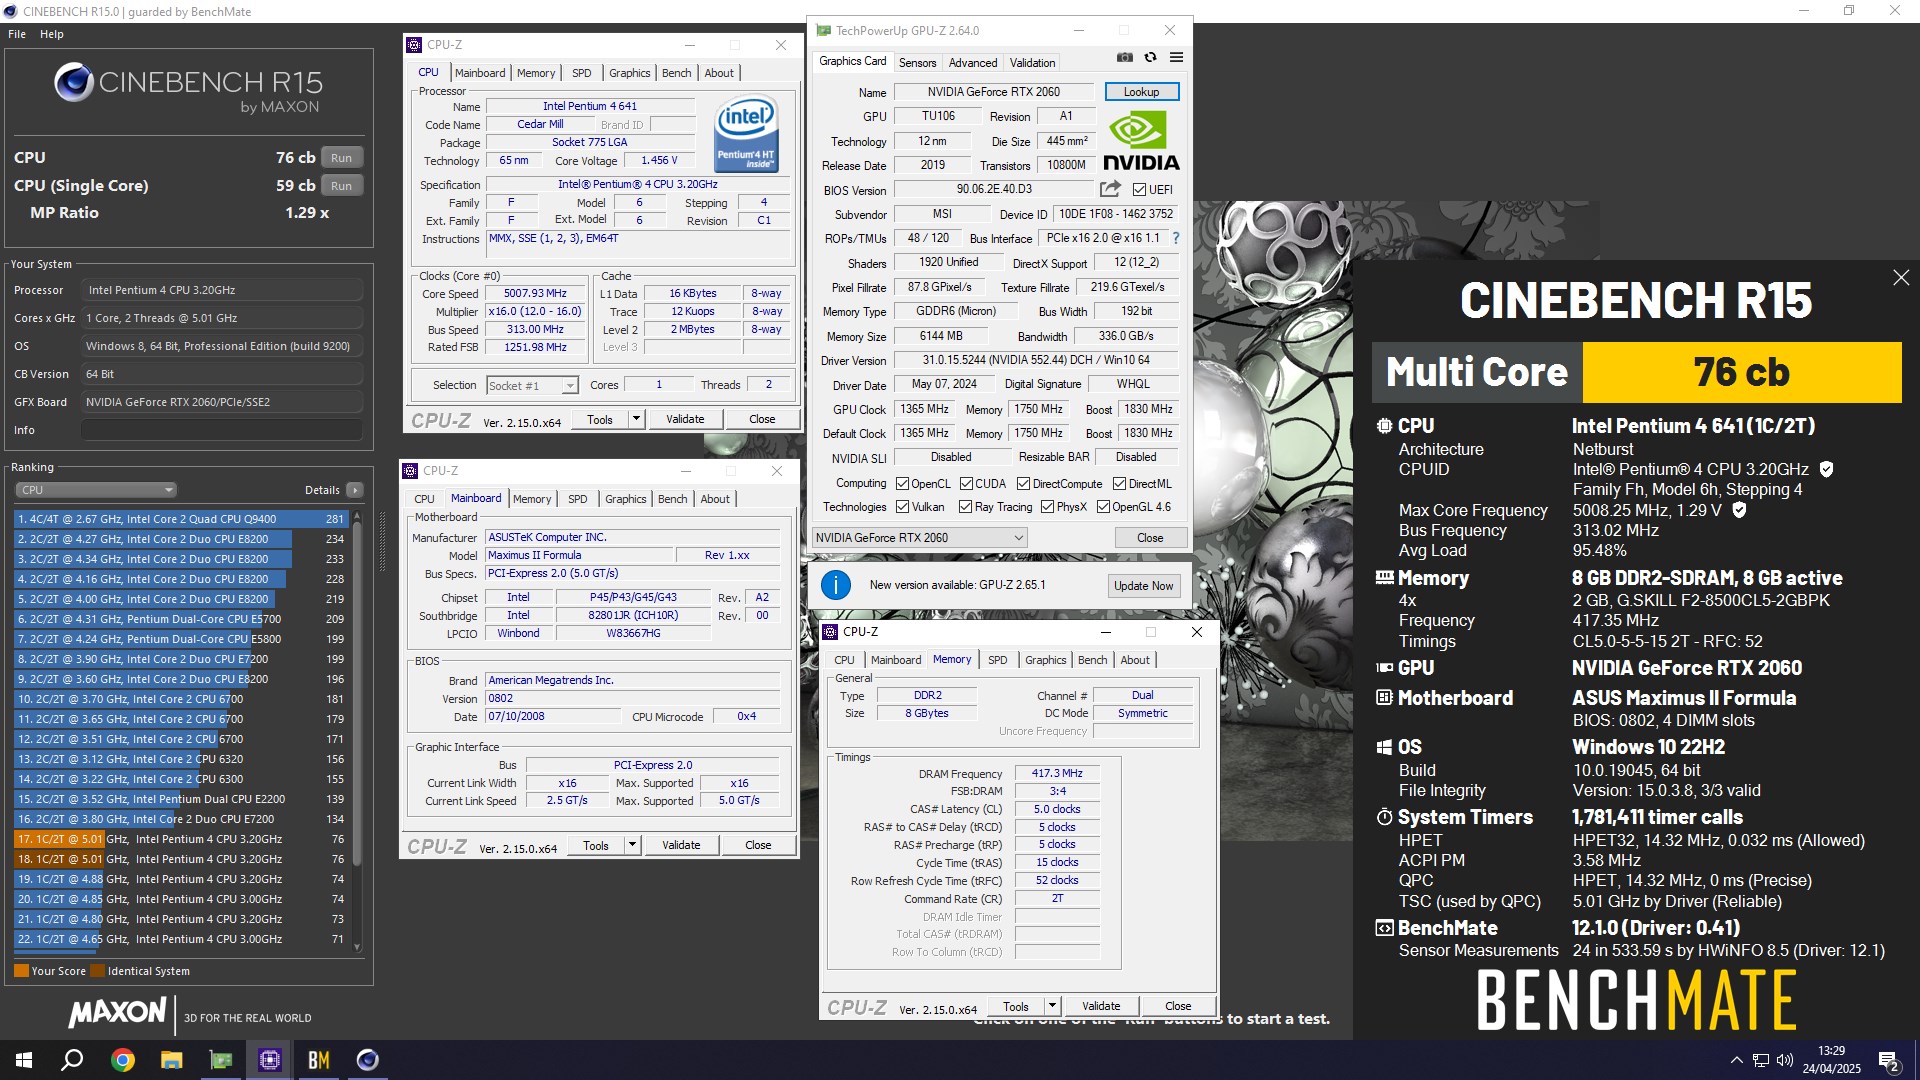Switch to GPU-Z taskbar icon
This screenshot has width=1920, height=1080.
[220, 1060]
